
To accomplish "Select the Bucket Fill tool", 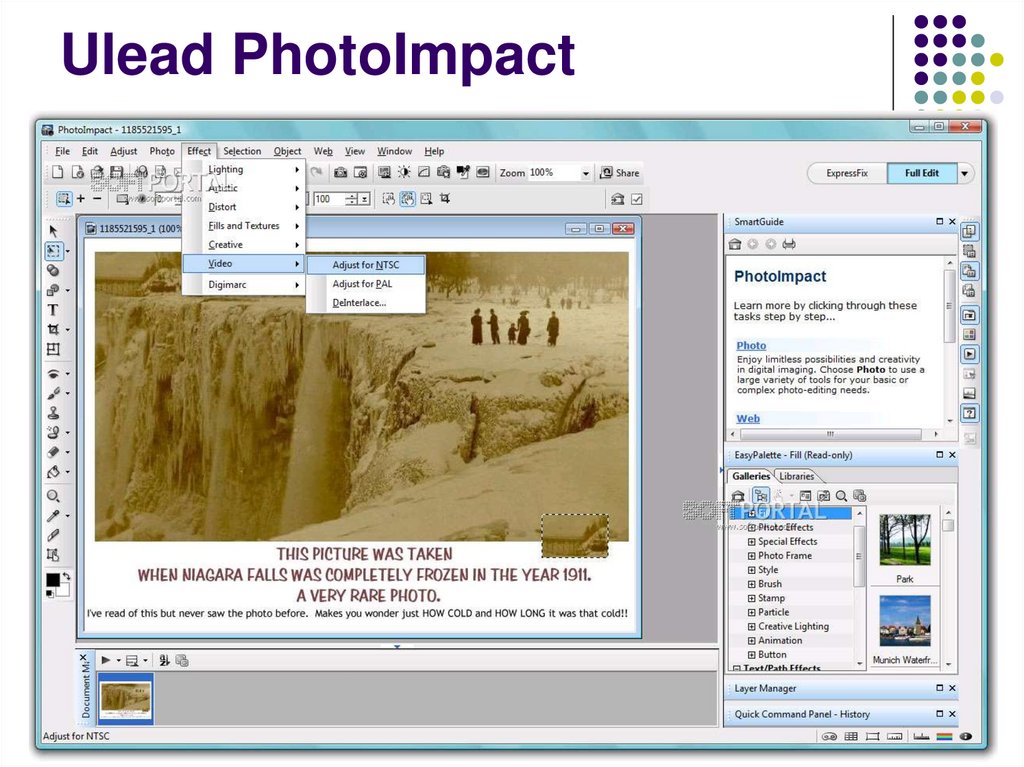I will point(53,472).
